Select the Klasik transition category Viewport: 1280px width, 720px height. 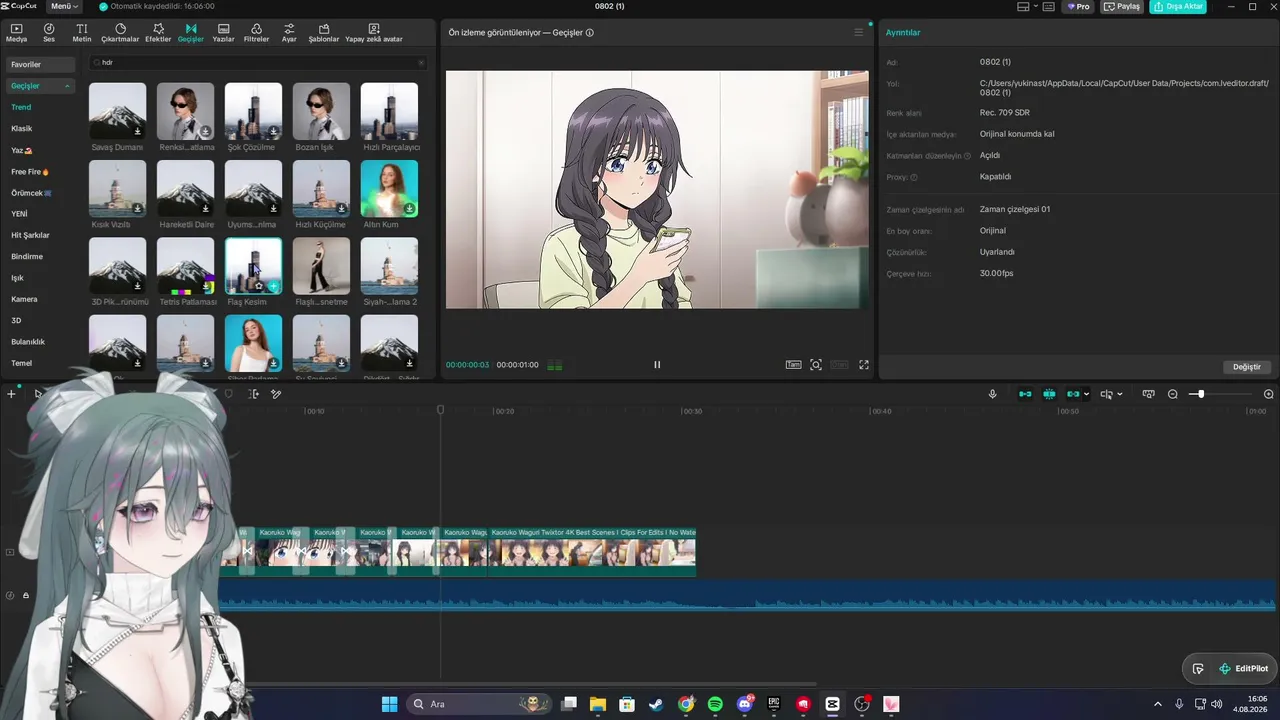pos(22,129)
